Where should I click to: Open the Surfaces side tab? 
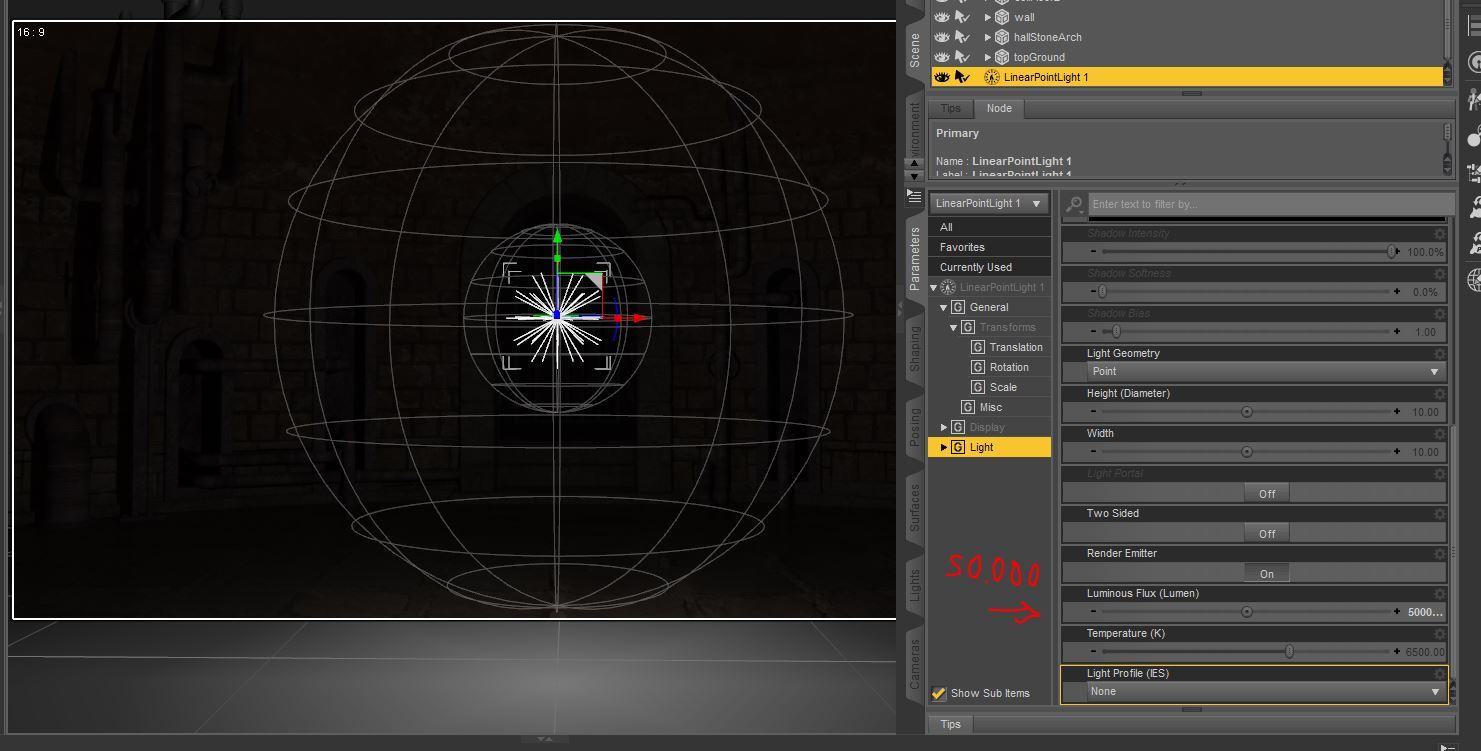[914, 507]
